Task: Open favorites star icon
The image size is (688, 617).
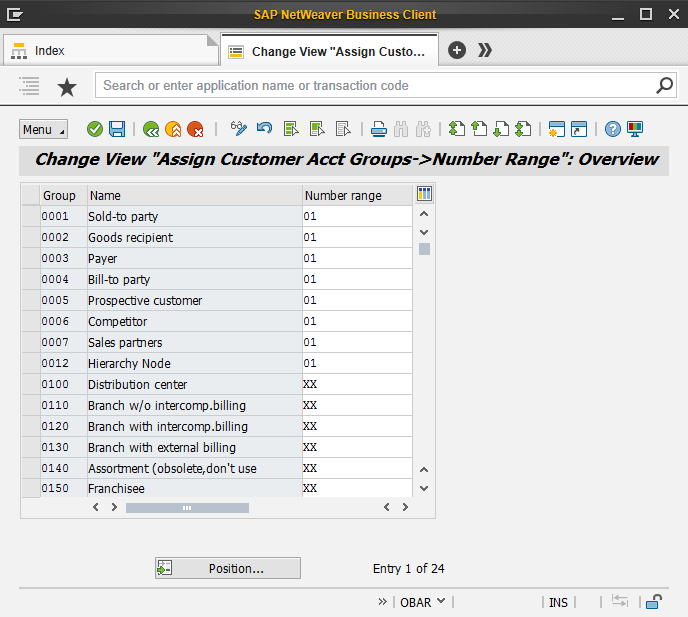Action: point(67,87)
